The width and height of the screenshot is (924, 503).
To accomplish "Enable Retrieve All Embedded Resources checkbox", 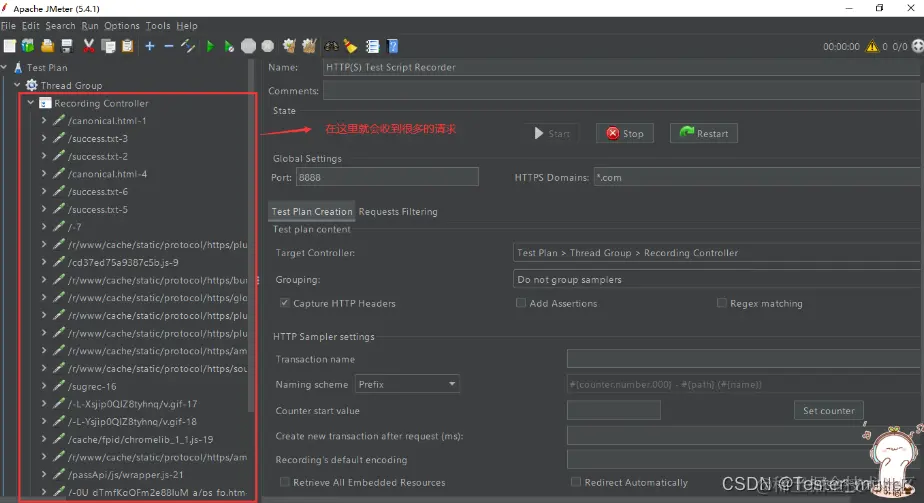I will [285, 482].
